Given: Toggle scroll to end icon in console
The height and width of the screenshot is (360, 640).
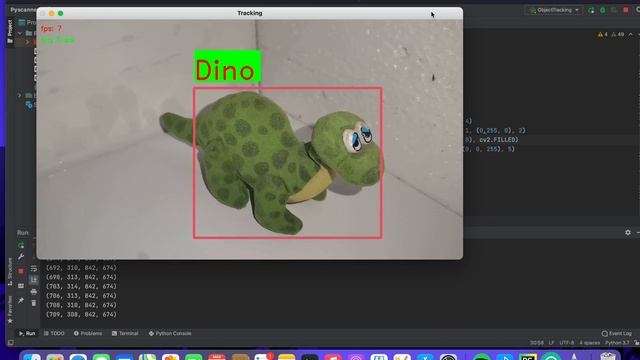Looking at the screenshot, I should pyautogui.click(x=34, y=280).
